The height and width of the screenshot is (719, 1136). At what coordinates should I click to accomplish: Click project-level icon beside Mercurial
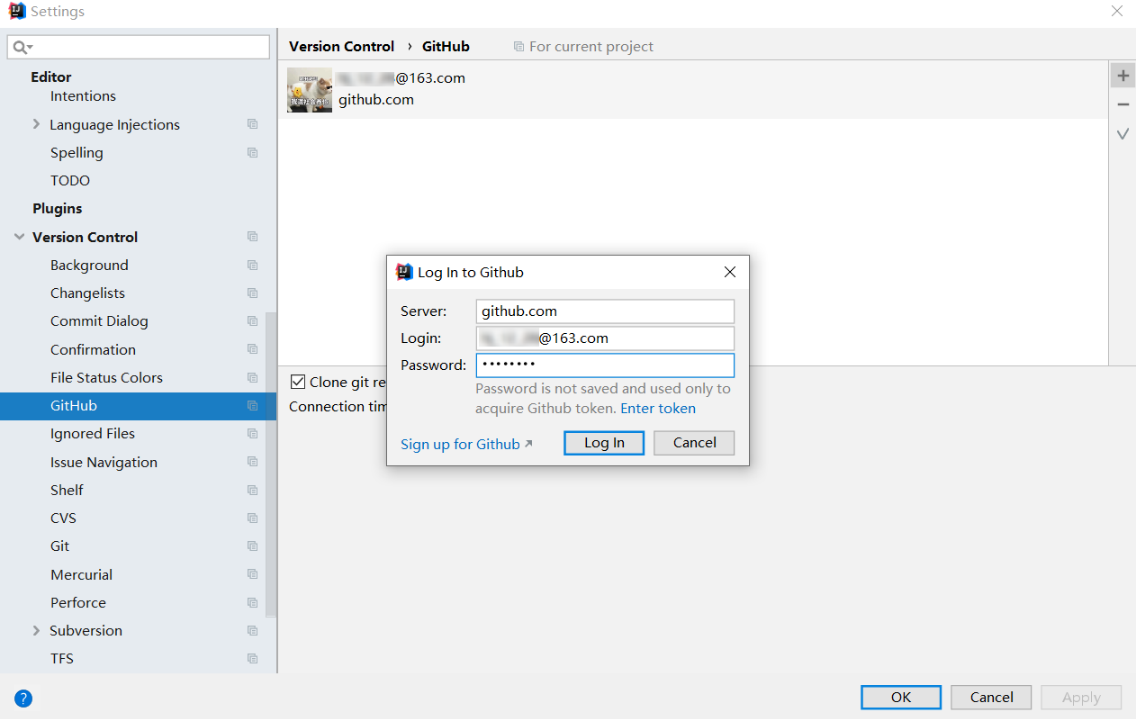tap(252, 574)
